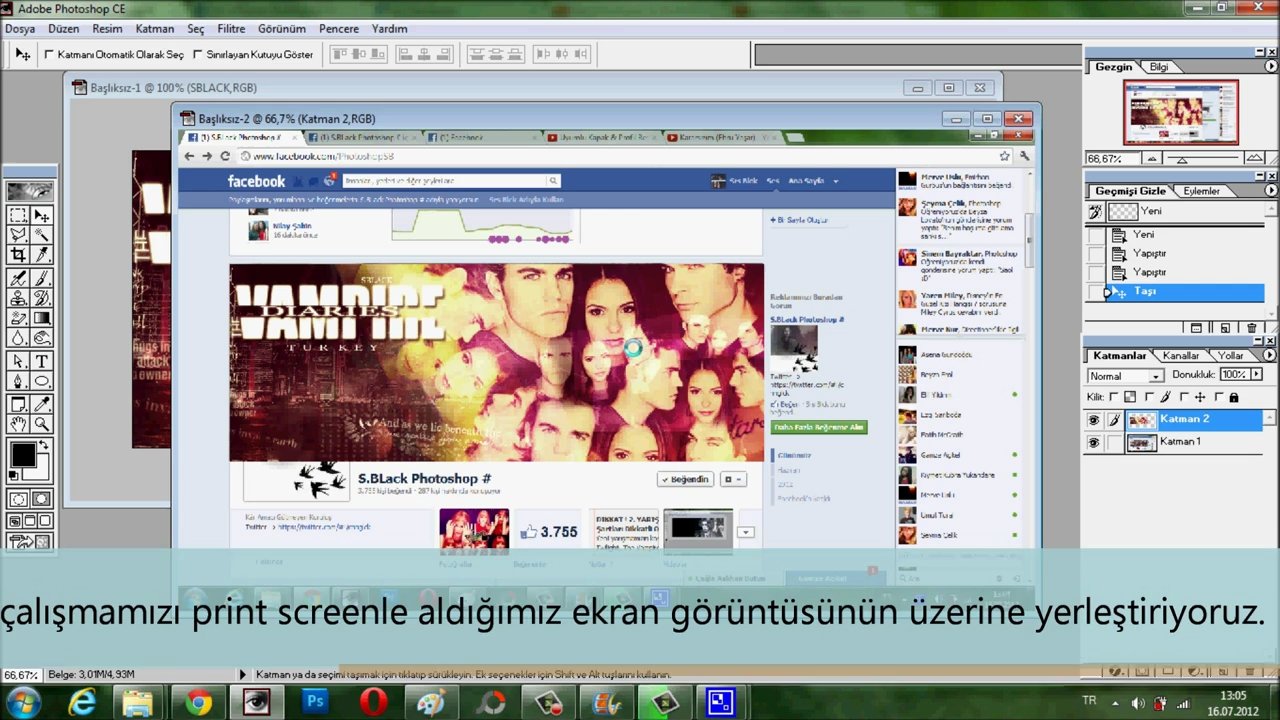Viewport: 1280px width, 720px height.
Task: Switch to the Yollar tab
Action: coord(1231,356)
